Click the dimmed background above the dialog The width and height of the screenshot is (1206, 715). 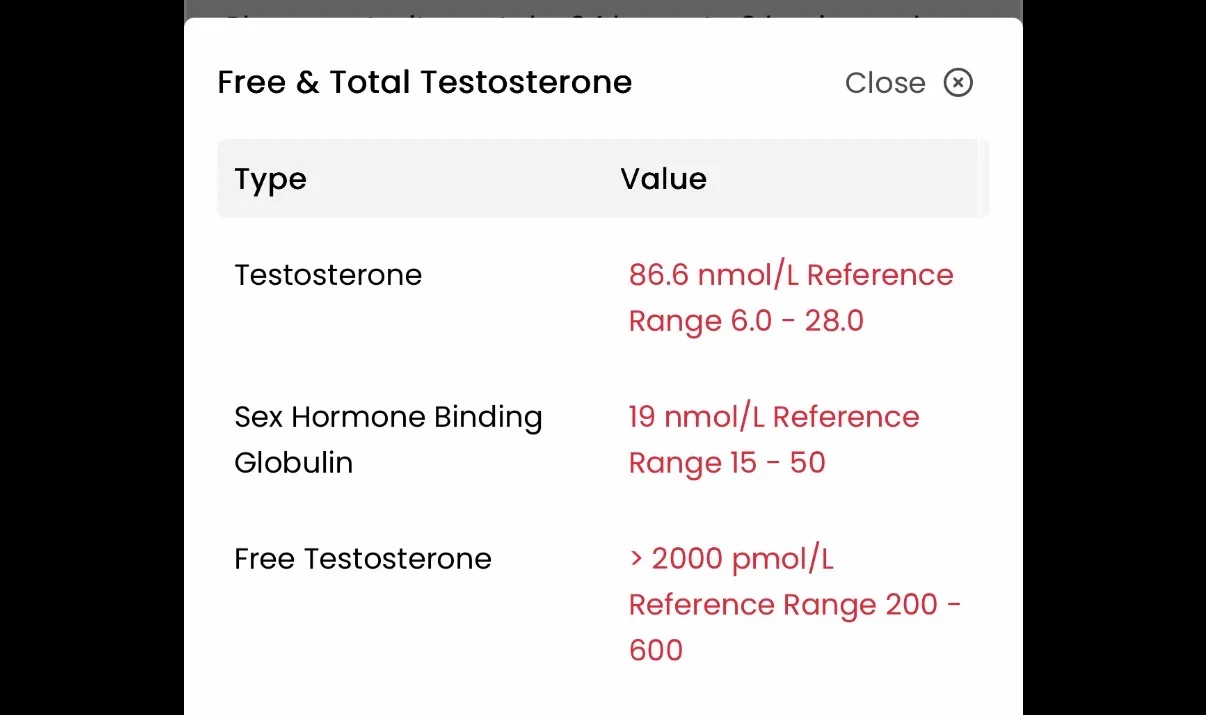click(603, 8)
